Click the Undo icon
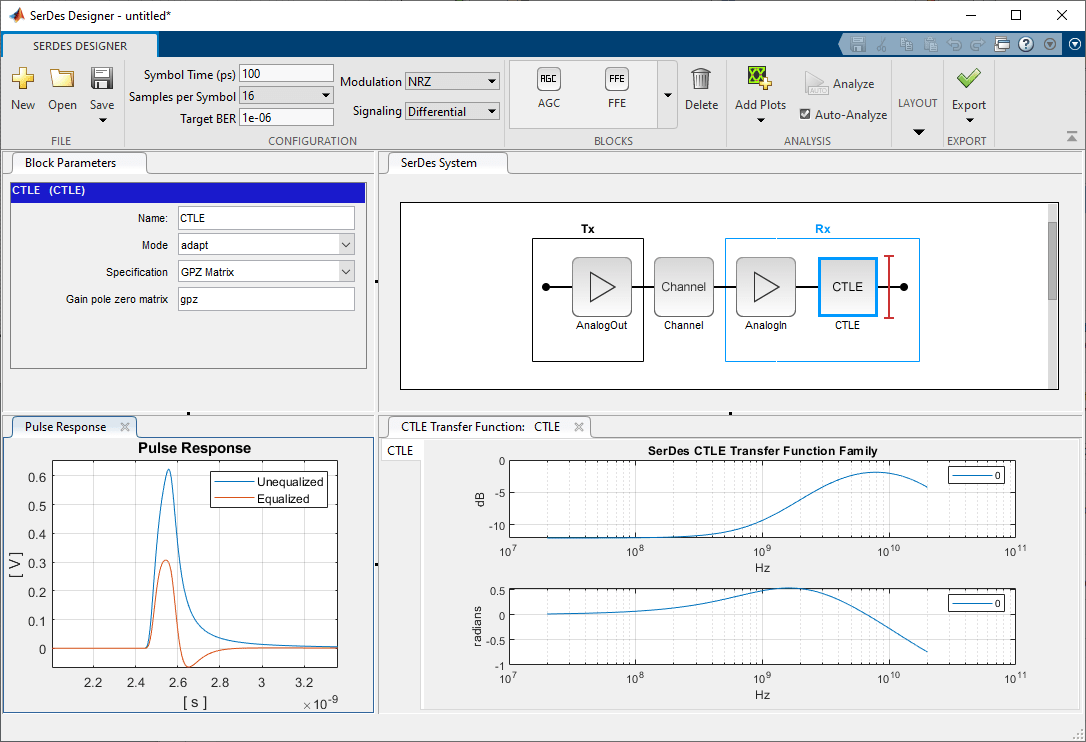 coord(954,44)
